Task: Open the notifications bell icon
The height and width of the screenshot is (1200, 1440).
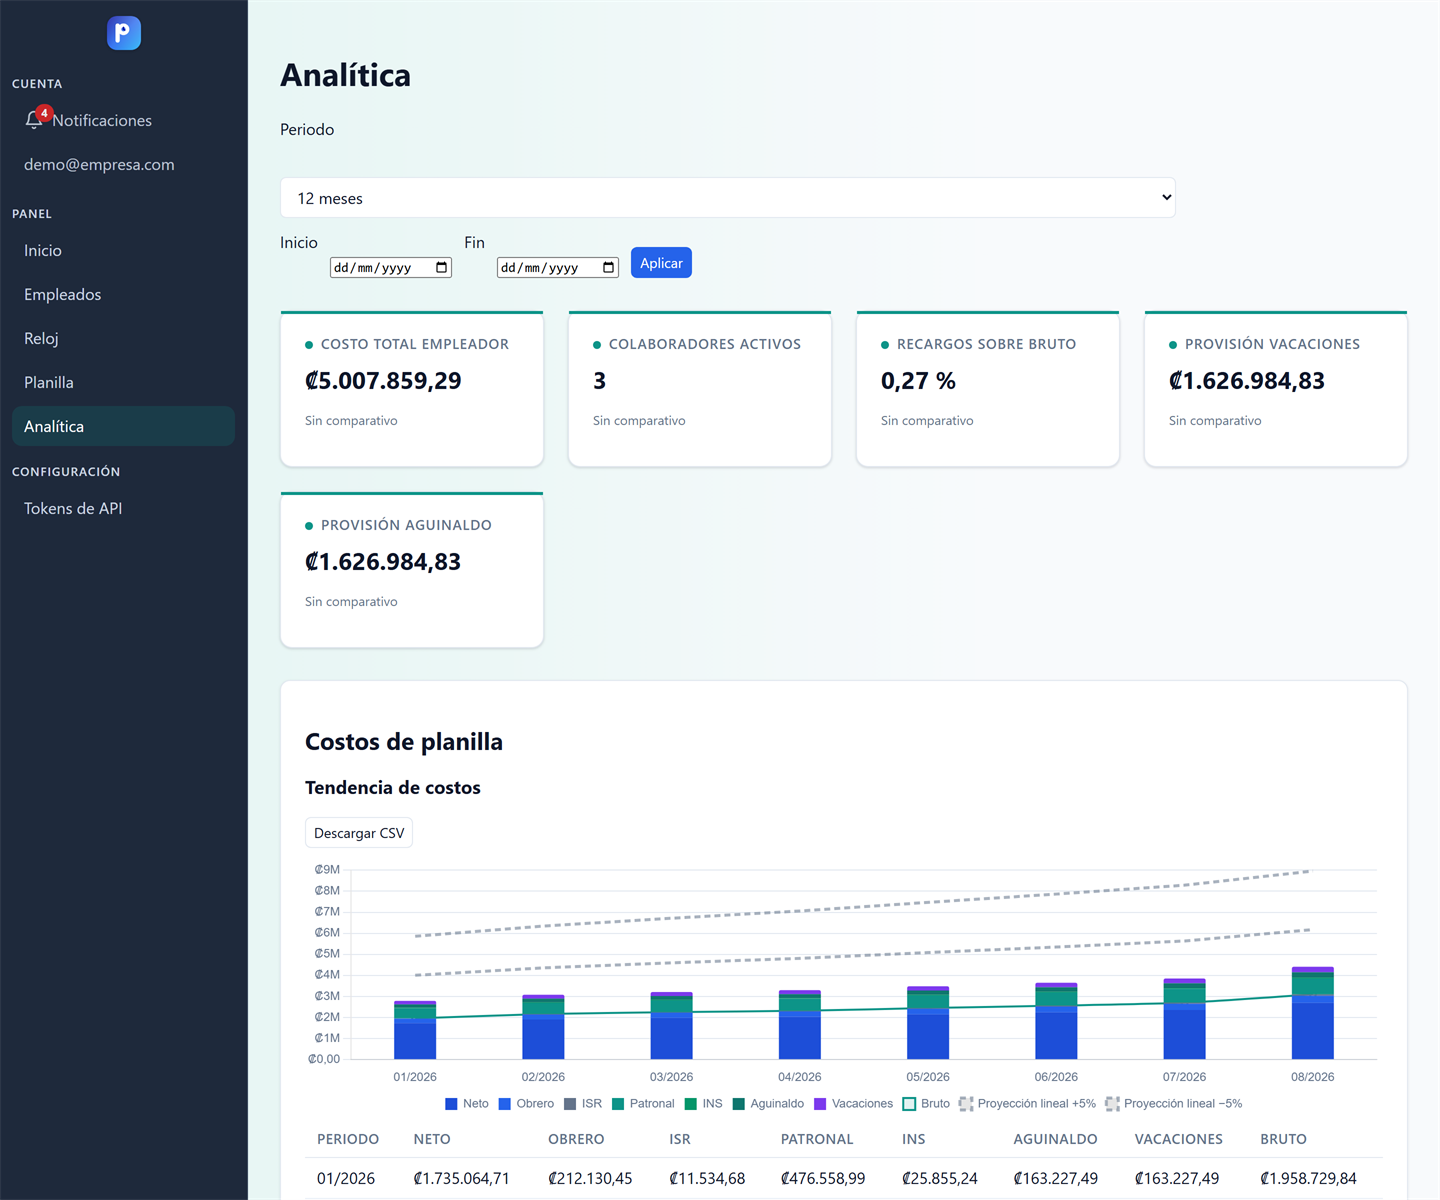Action: pyautogui.click(x=34, y=120)
